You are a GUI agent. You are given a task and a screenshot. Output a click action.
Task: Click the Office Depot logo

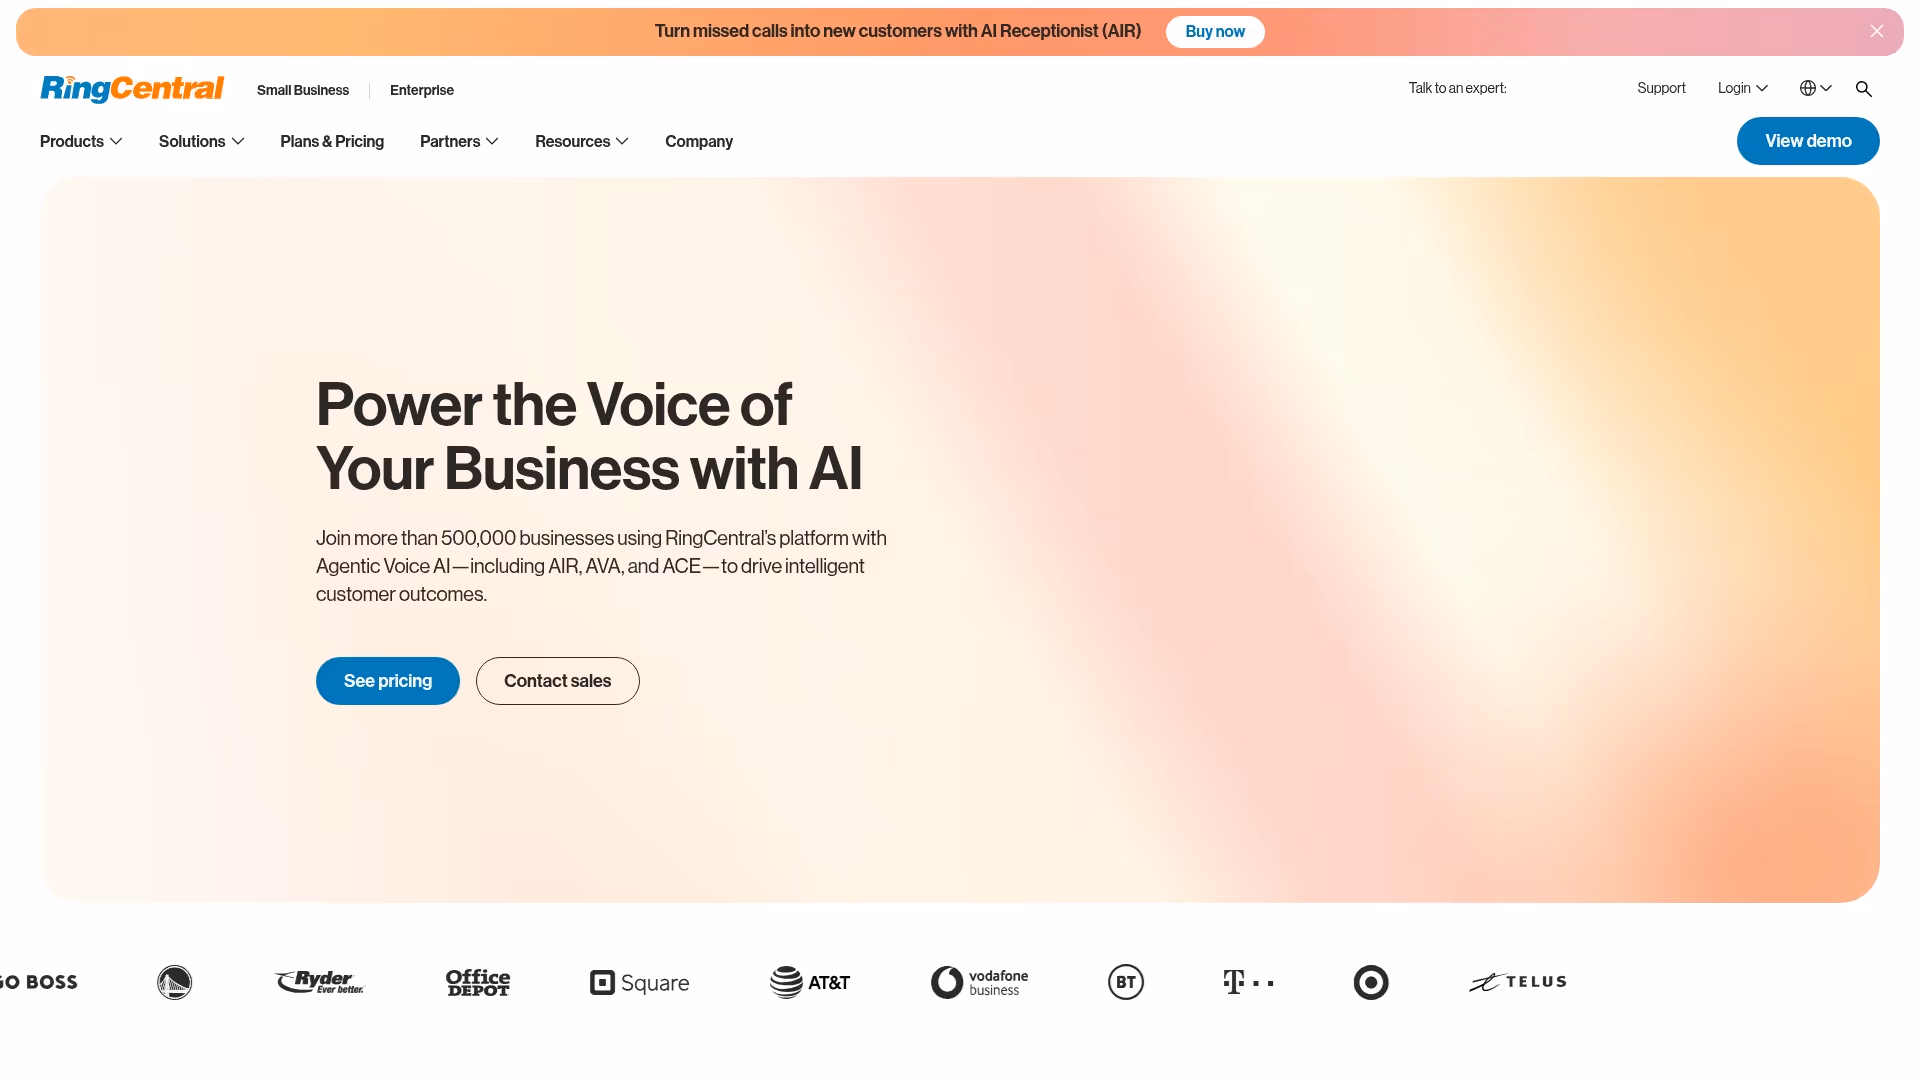point(477,982)
